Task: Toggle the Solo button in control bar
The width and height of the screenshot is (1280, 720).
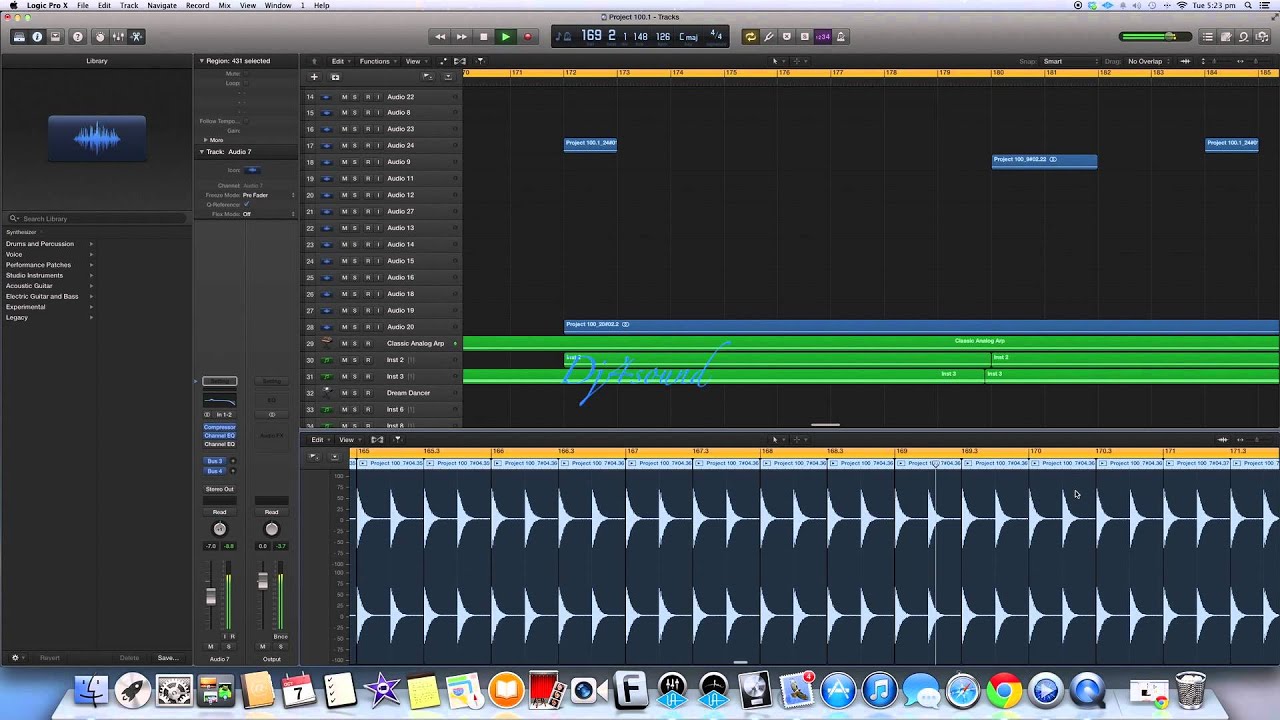Action: tap(804, 37)
